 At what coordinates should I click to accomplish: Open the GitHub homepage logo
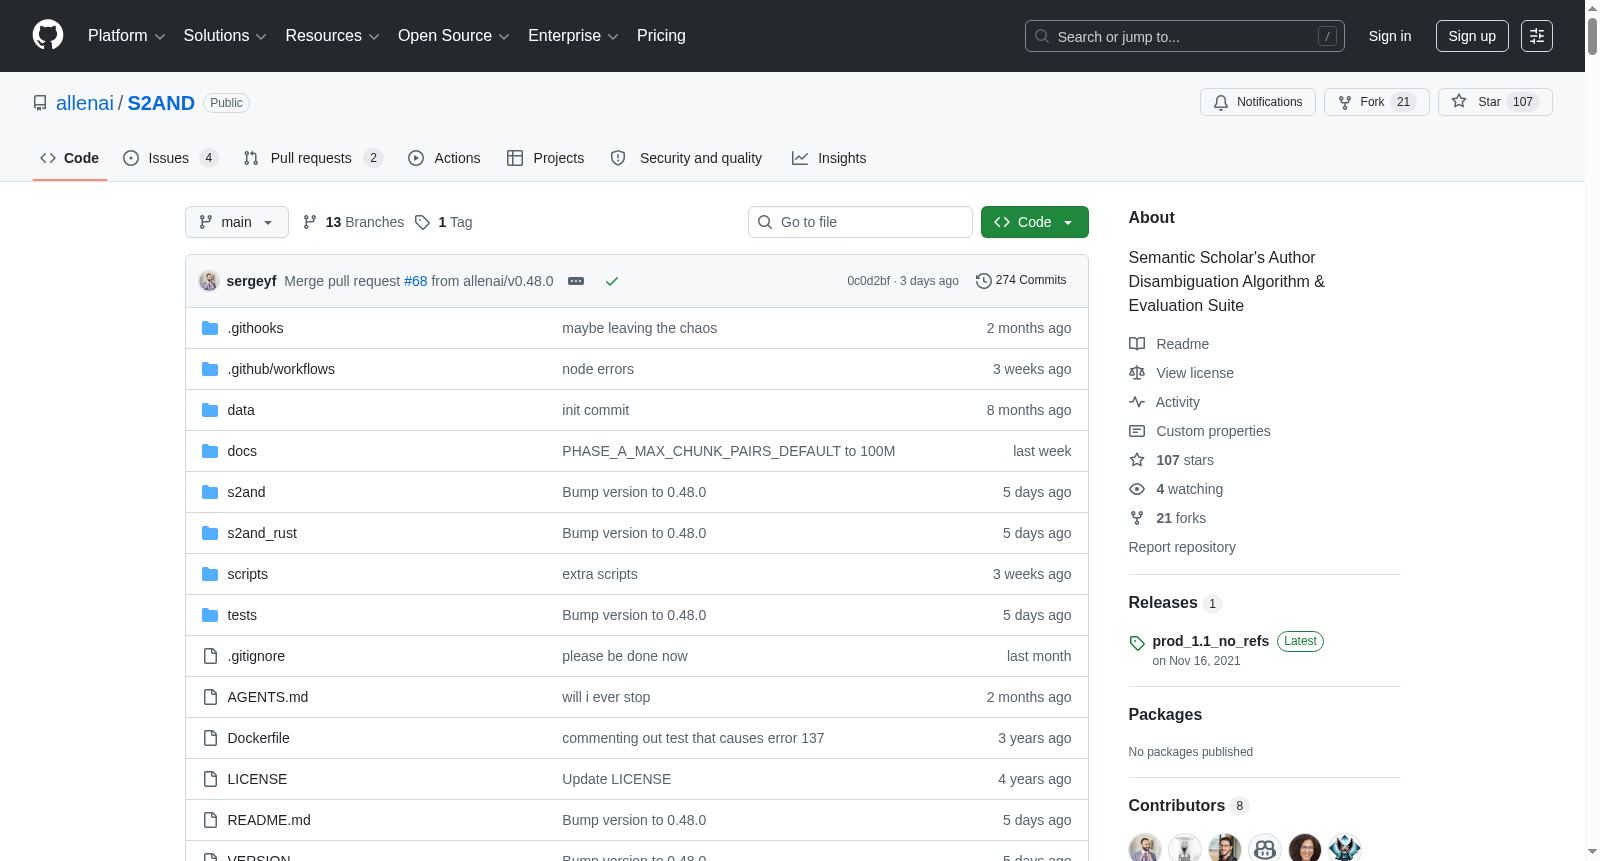48,36
